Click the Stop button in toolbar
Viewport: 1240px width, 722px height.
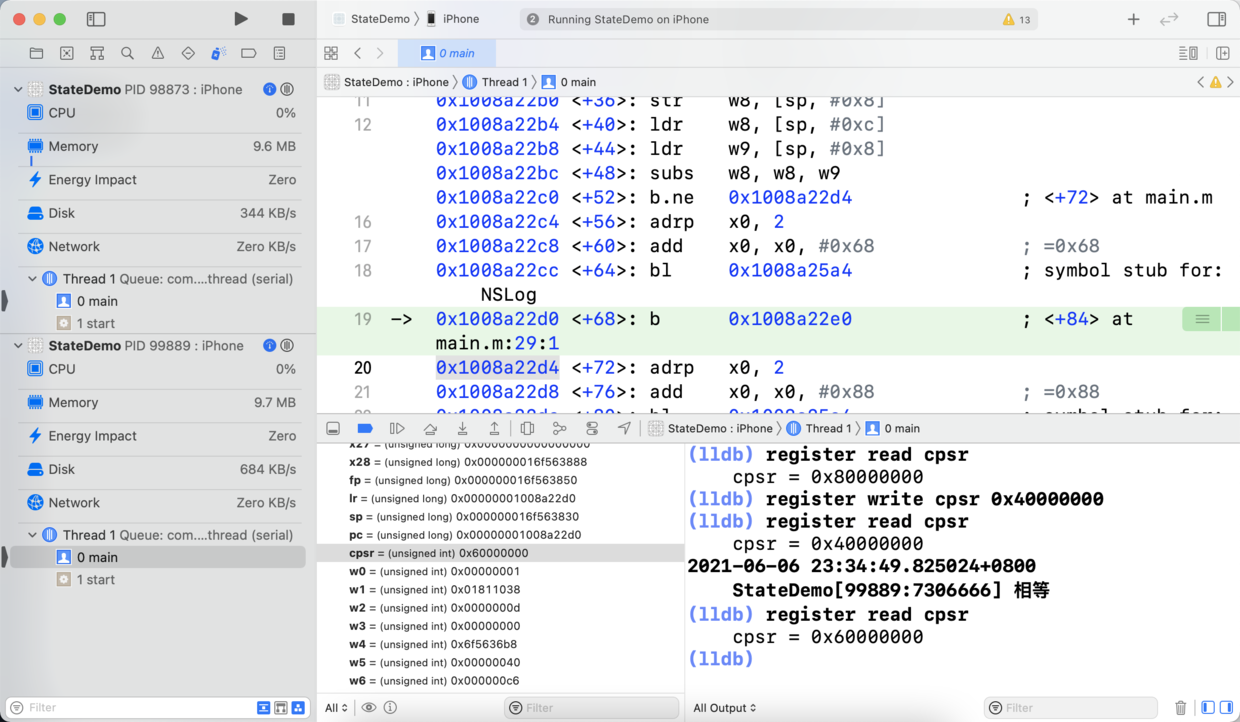288,19
